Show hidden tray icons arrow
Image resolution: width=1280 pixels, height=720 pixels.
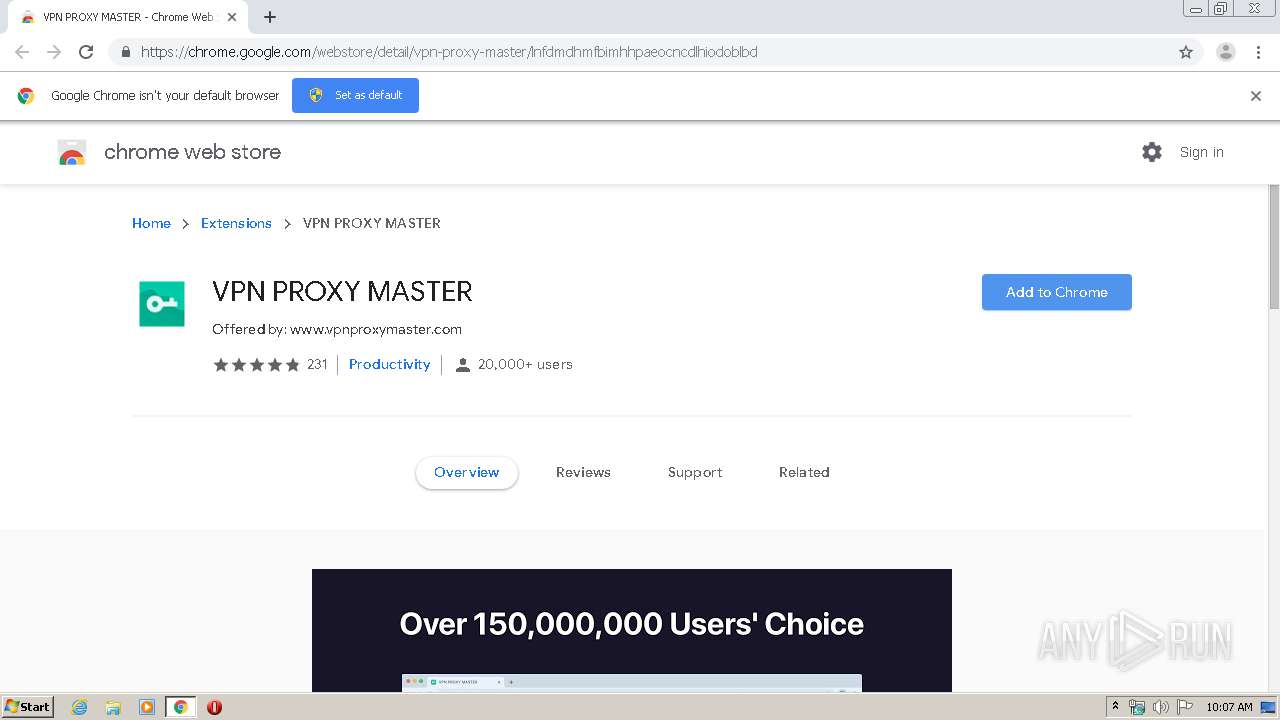click(x=1115, y=706)
